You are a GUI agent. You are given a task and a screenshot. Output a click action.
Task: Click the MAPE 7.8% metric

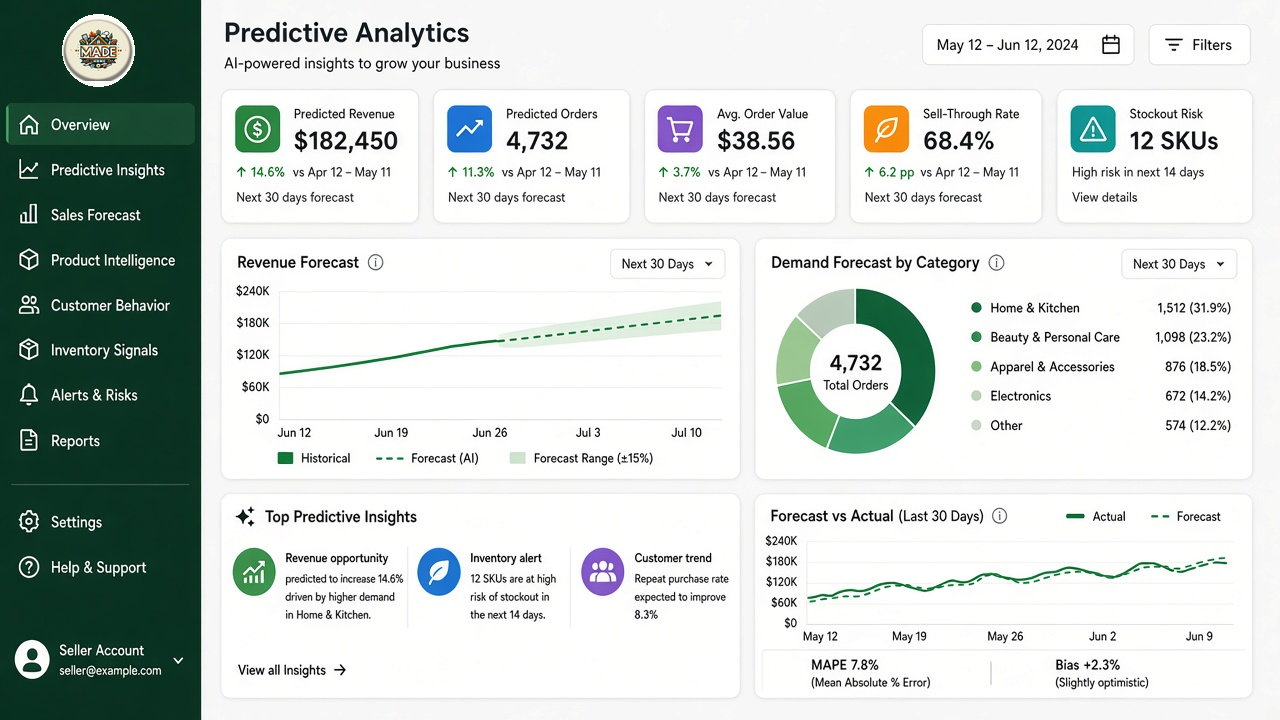click(x=844, y=665)
